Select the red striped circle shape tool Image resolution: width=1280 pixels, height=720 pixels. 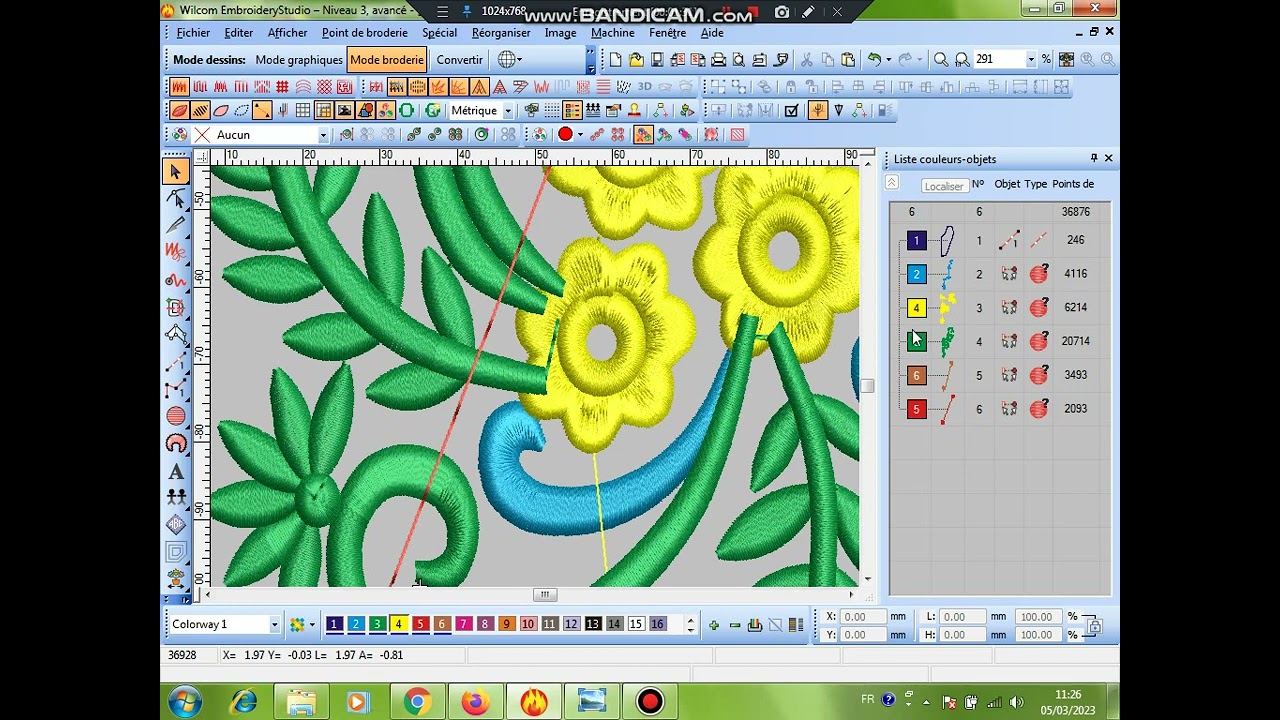(176, 416)
